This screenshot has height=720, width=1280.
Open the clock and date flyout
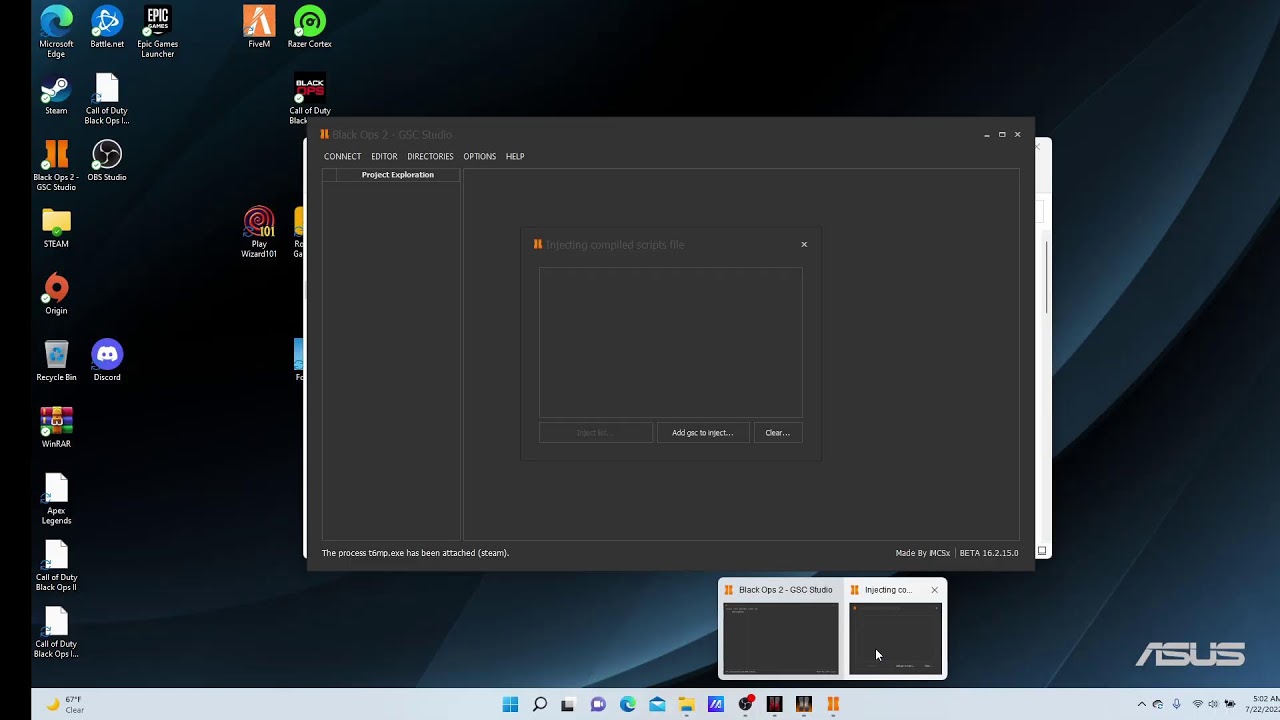(x=1262, y=704)
